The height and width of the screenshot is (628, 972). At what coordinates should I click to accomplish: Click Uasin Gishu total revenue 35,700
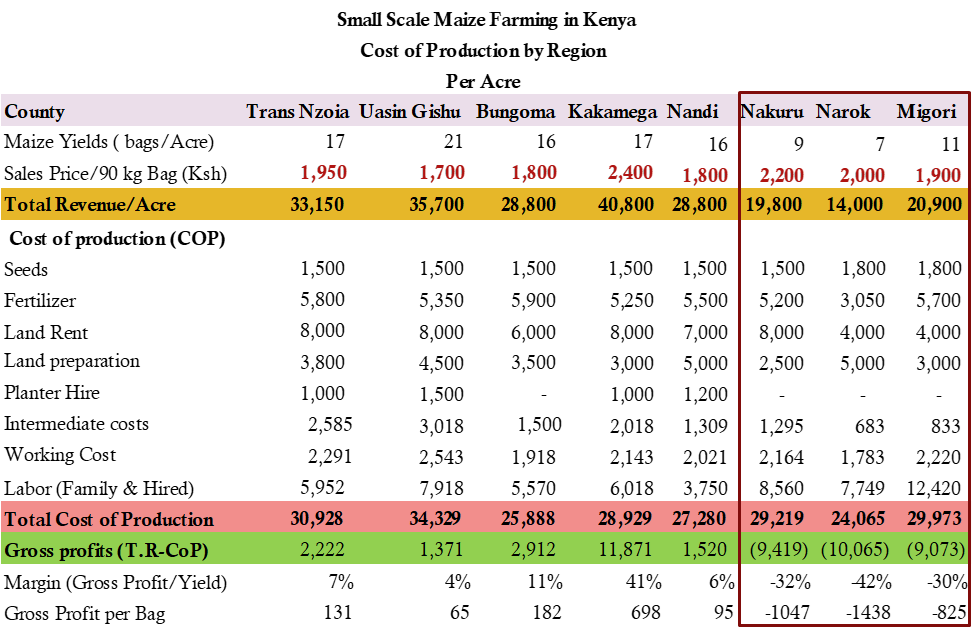coord(436,205)
